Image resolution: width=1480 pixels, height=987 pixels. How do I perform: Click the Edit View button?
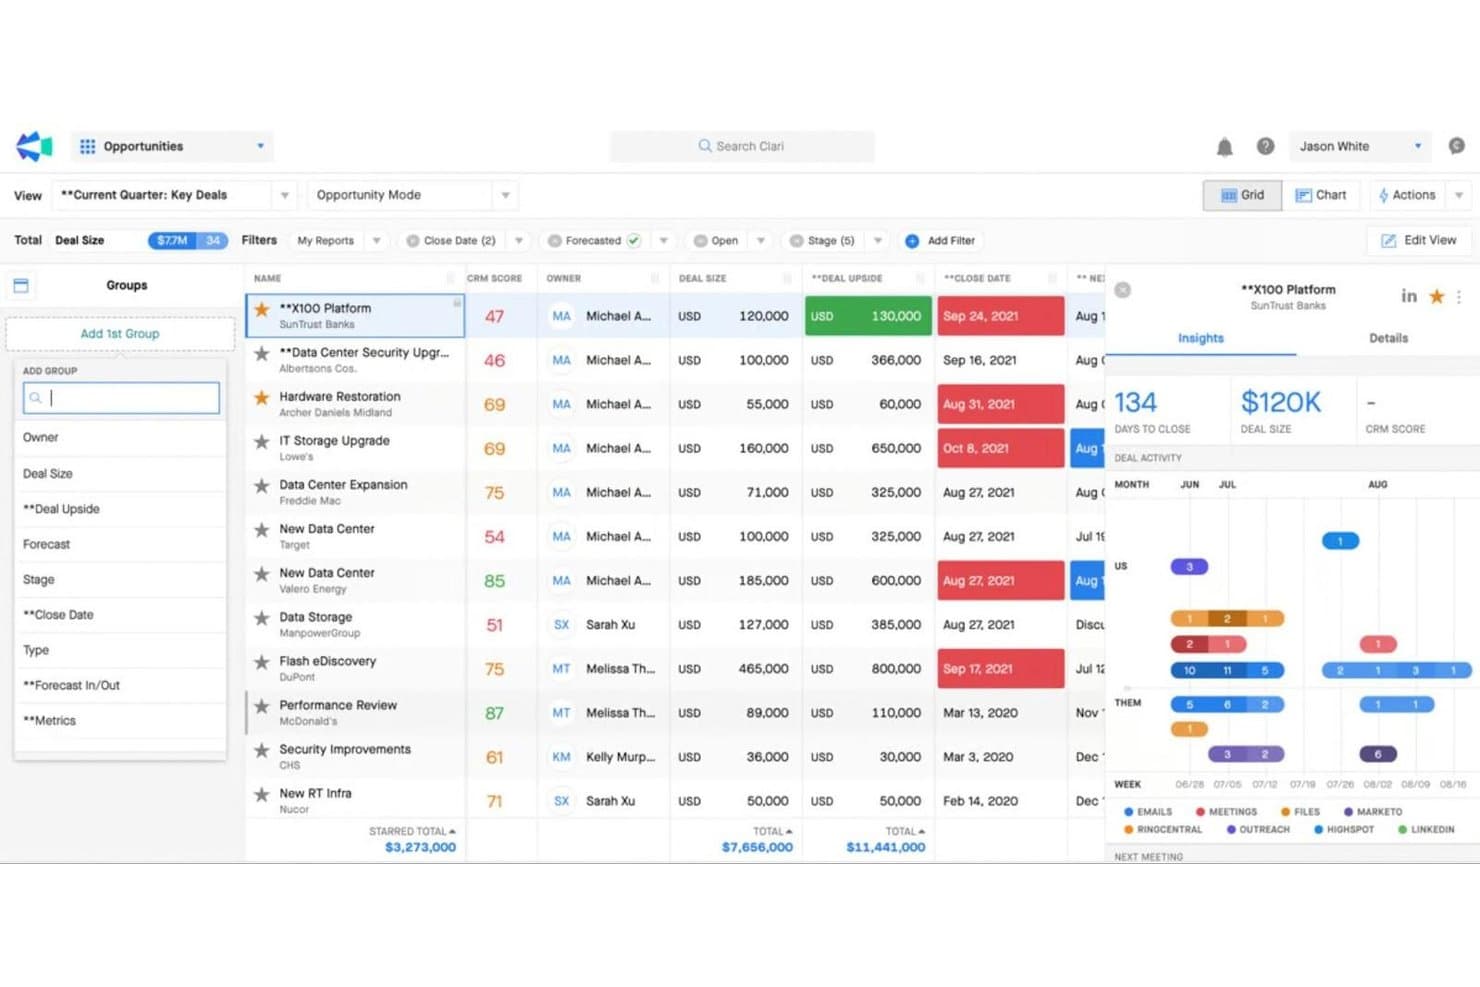pyautogui.click(x=1418, y=241)
